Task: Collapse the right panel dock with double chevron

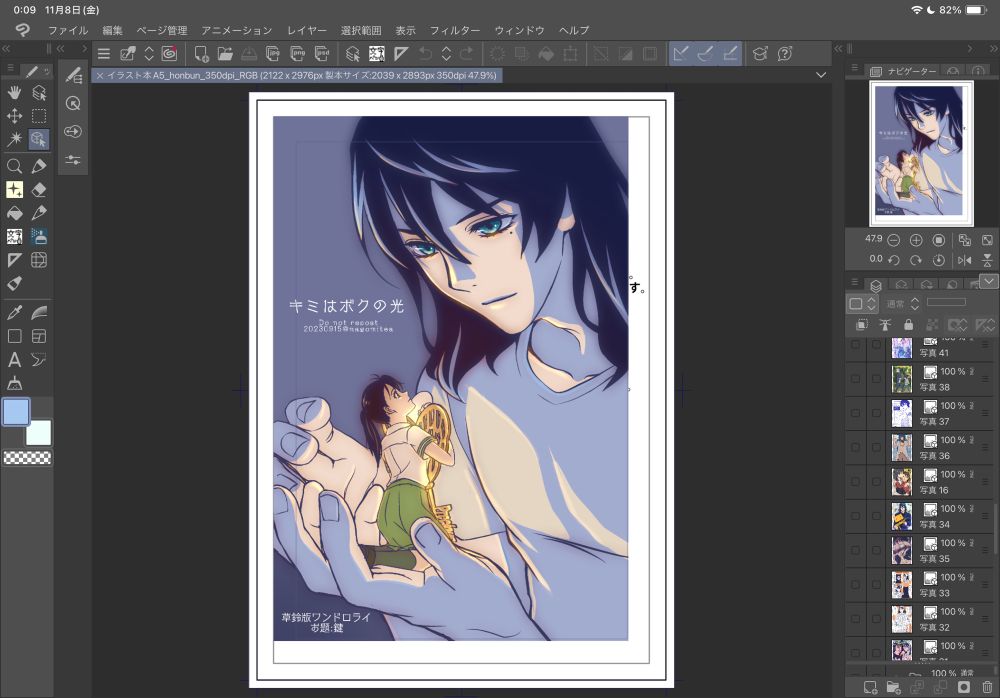Action: pyautogui.click(x=994, y=48)
